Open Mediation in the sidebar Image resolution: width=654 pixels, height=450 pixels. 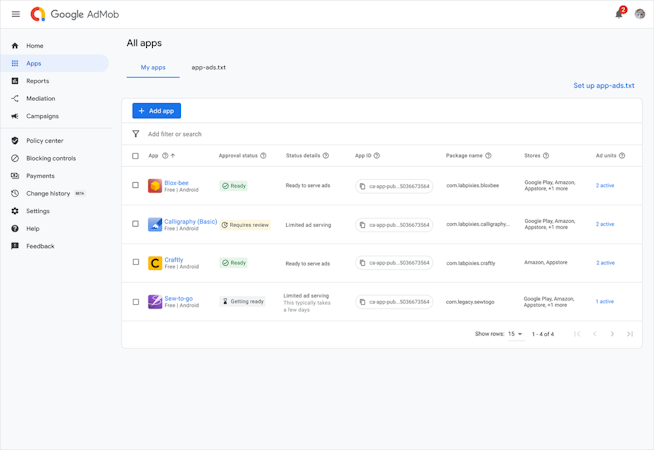click(54, 98)
